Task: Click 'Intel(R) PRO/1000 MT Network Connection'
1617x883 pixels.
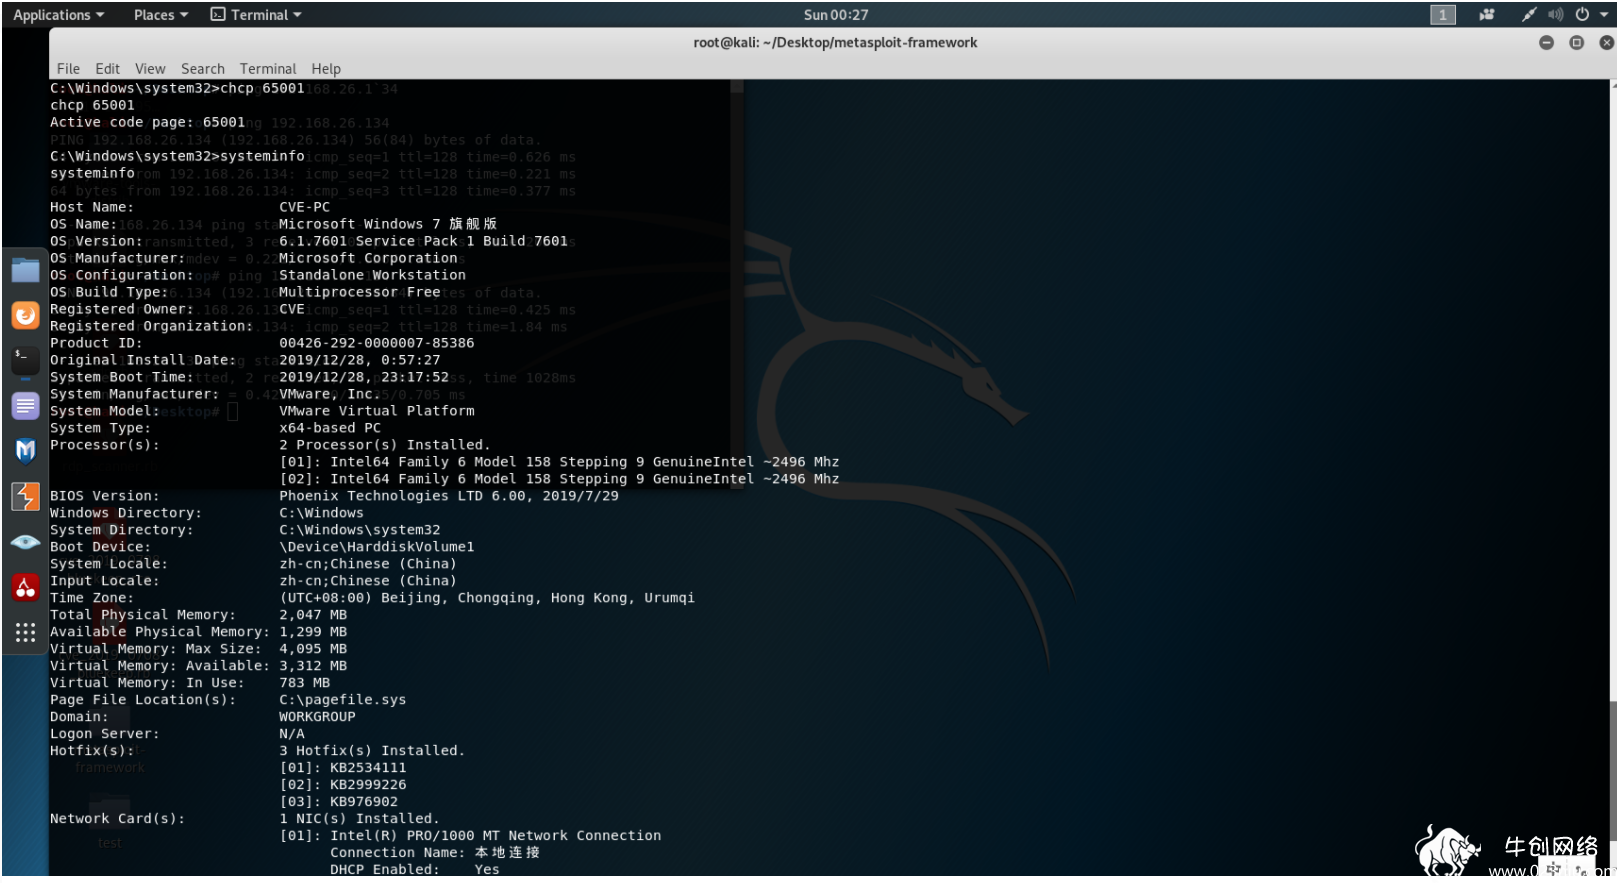Action: tap(496, 836)
